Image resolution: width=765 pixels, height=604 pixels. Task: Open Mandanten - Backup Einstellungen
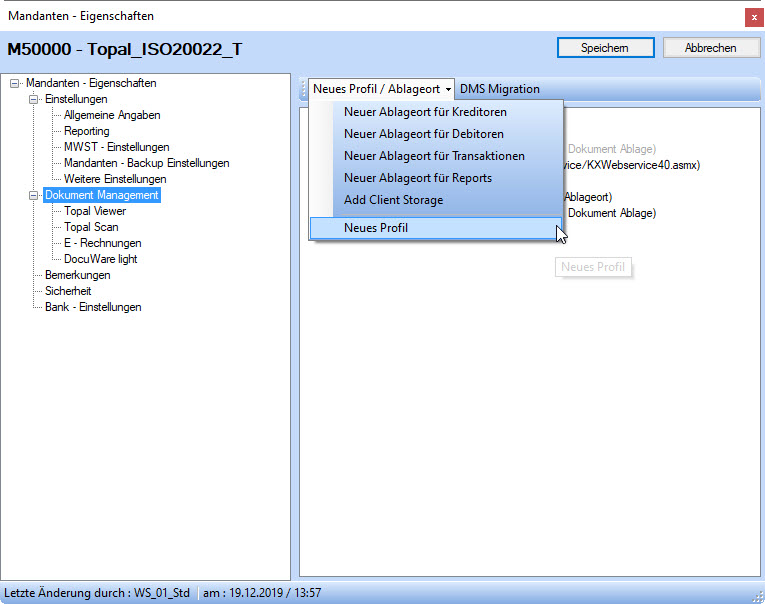(147, 163)
